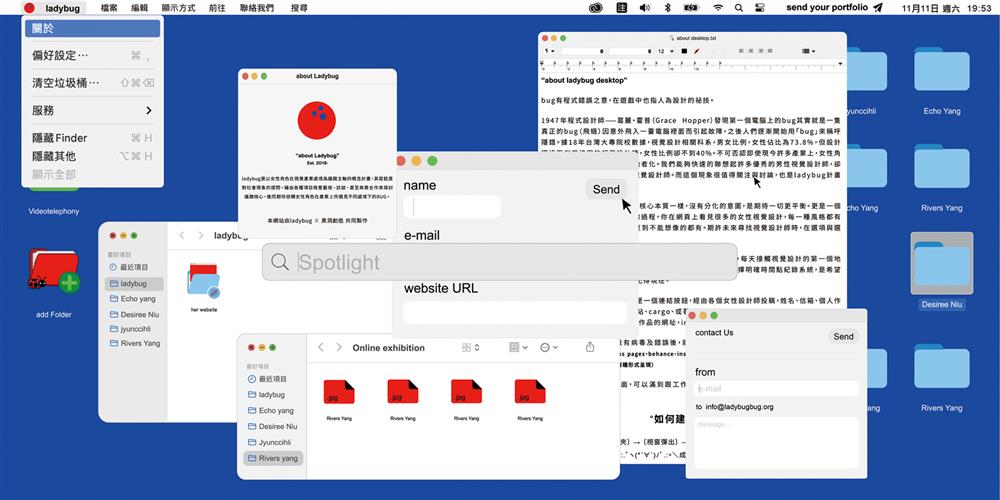Expand the 服務 submenu arrow
This screenshot has width=1000, height=500.
click(149, 110)
